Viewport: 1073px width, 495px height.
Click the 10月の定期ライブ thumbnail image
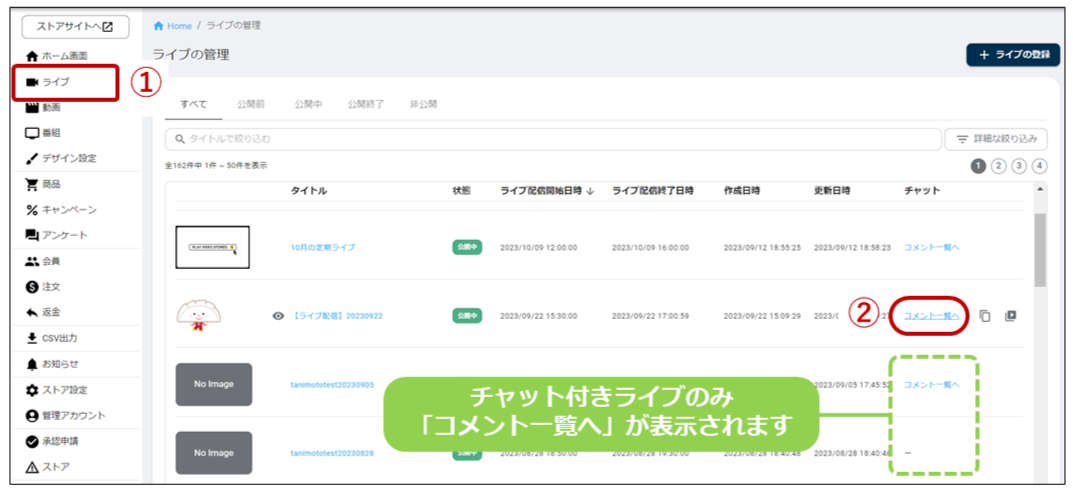(x=212, y=247)
